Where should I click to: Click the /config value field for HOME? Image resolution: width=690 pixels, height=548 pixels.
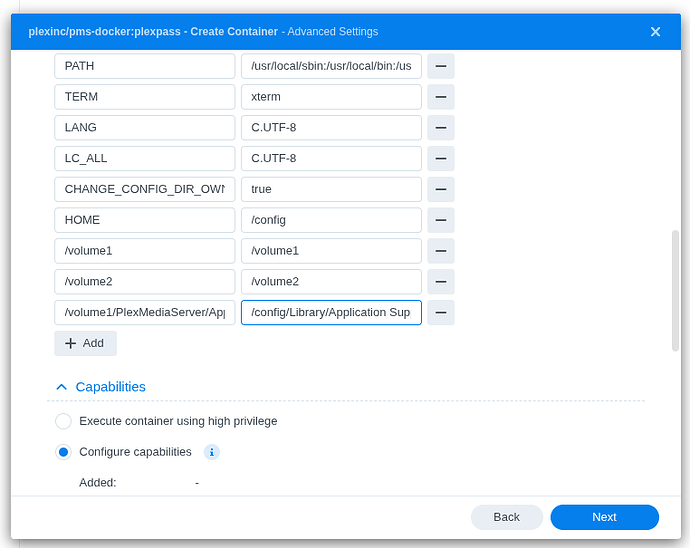pos(331,220)
